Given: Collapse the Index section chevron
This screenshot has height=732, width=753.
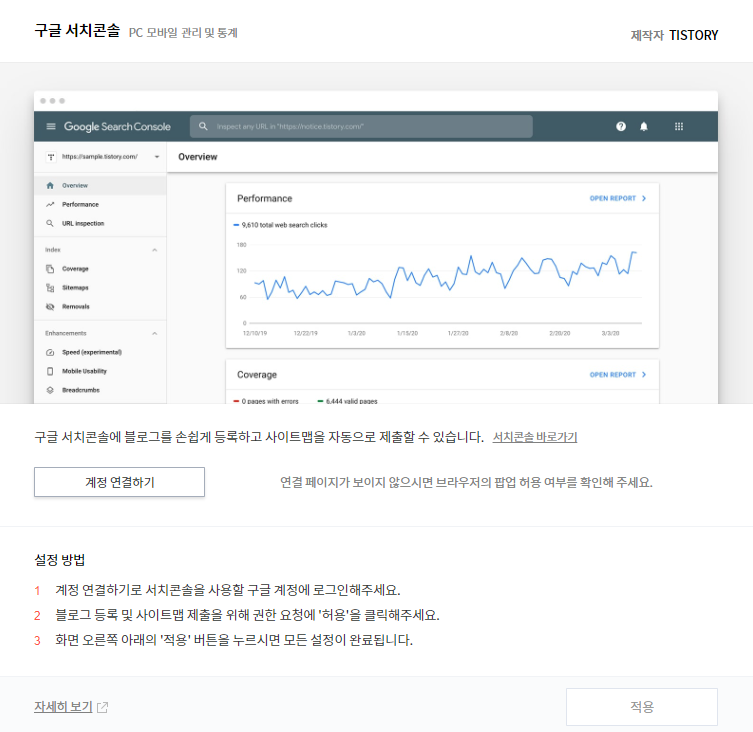Looking at the screenshot, I should [155, 250].
